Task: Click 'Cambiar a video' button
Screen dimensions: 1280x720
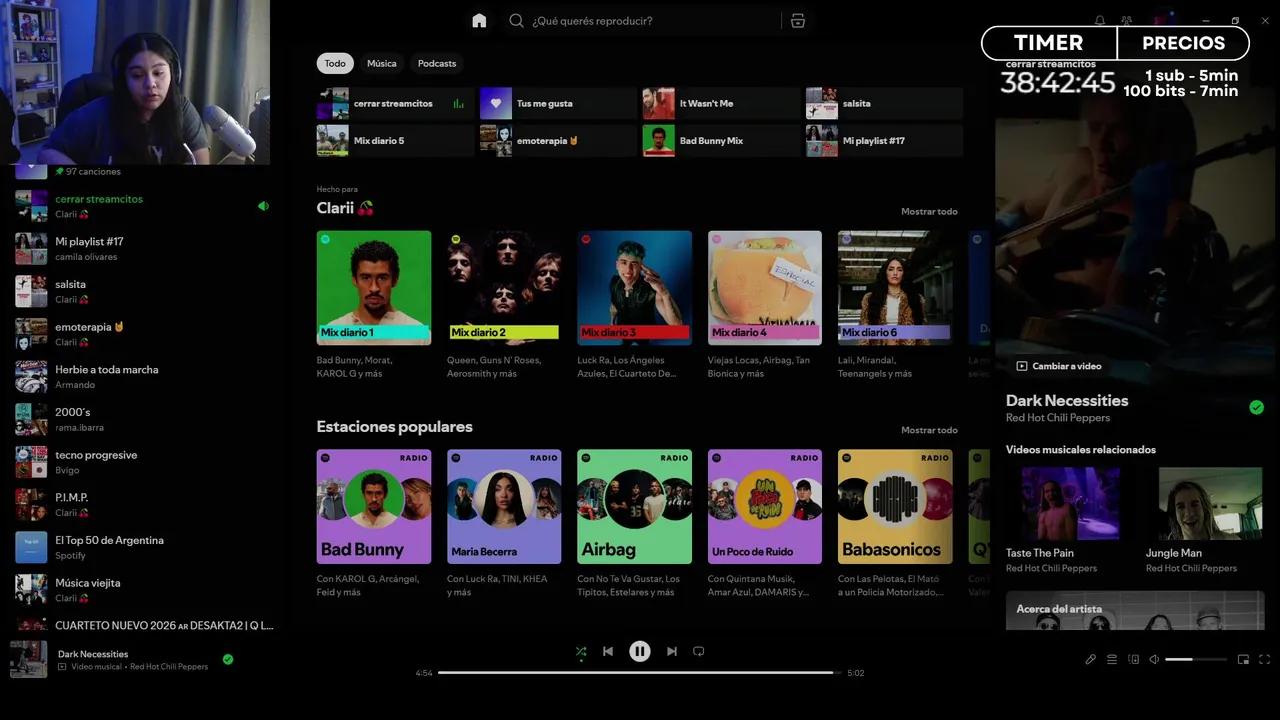Action: [1059, 366]
